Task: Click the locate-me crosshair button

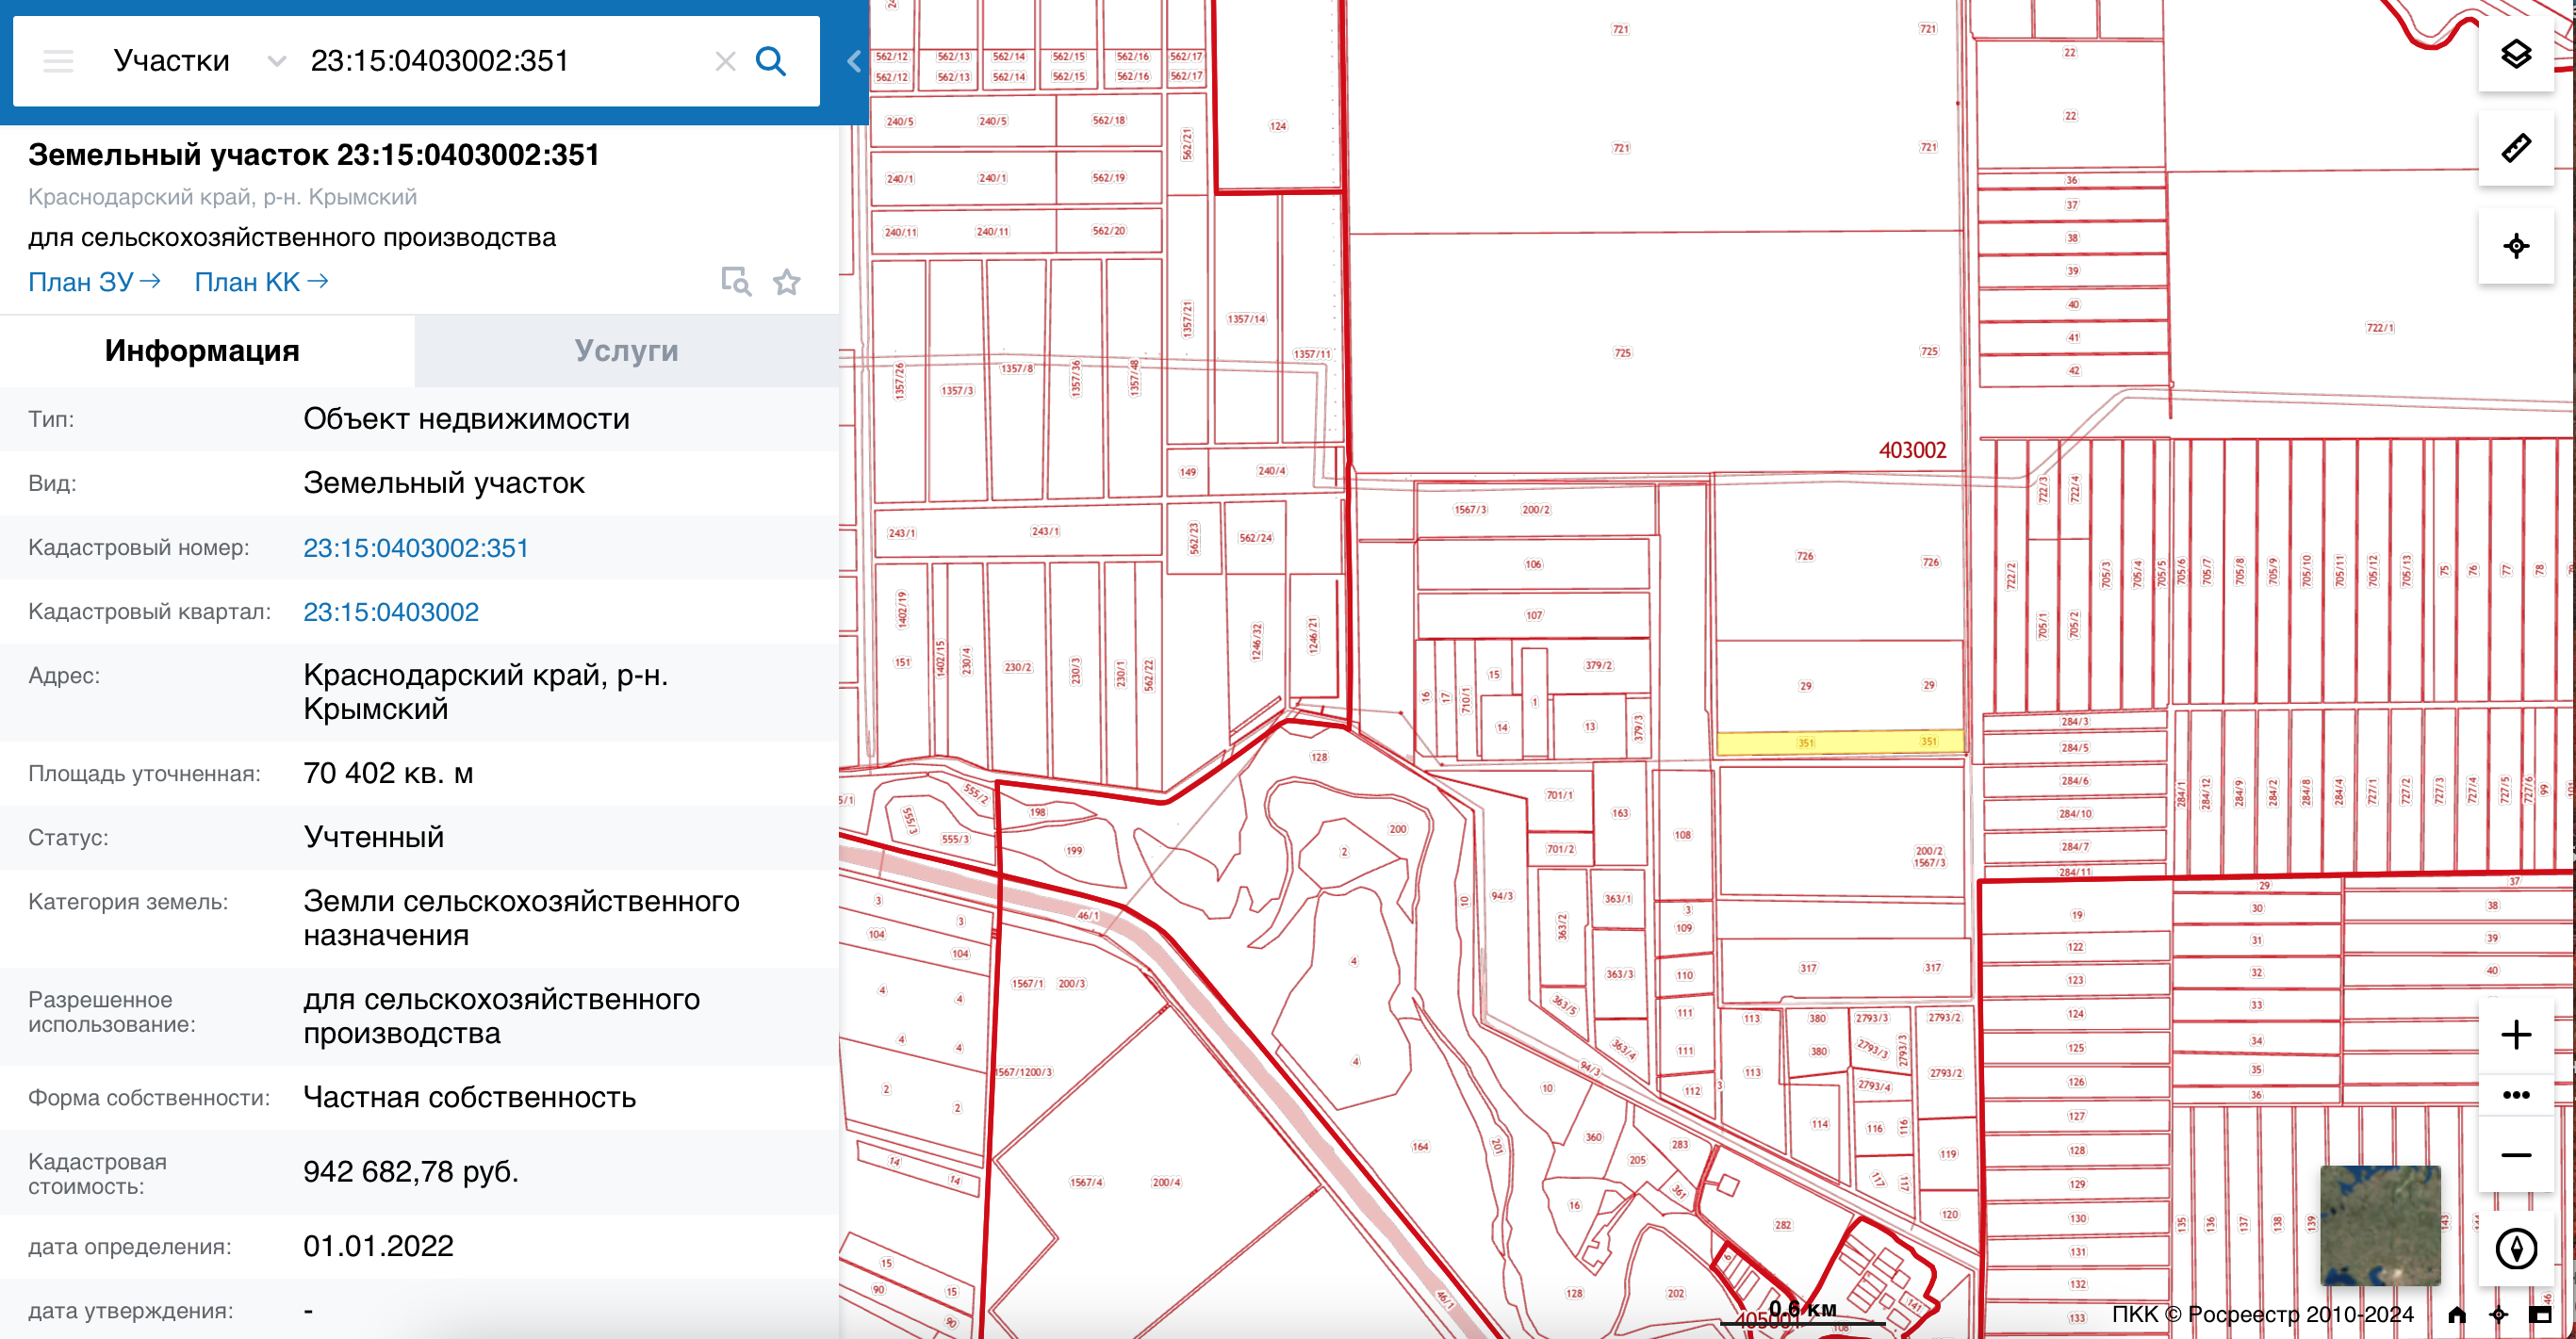Action: pyautogui.click(x=2515, y=245)
